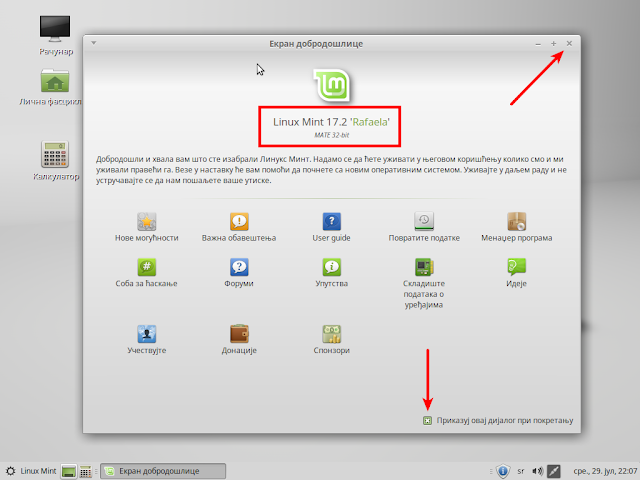Click the Linux Mint 17.2 'Rafaela' title
Viewport: 640px width, 480px height.
pyautogui.click(x=331, y=122)
